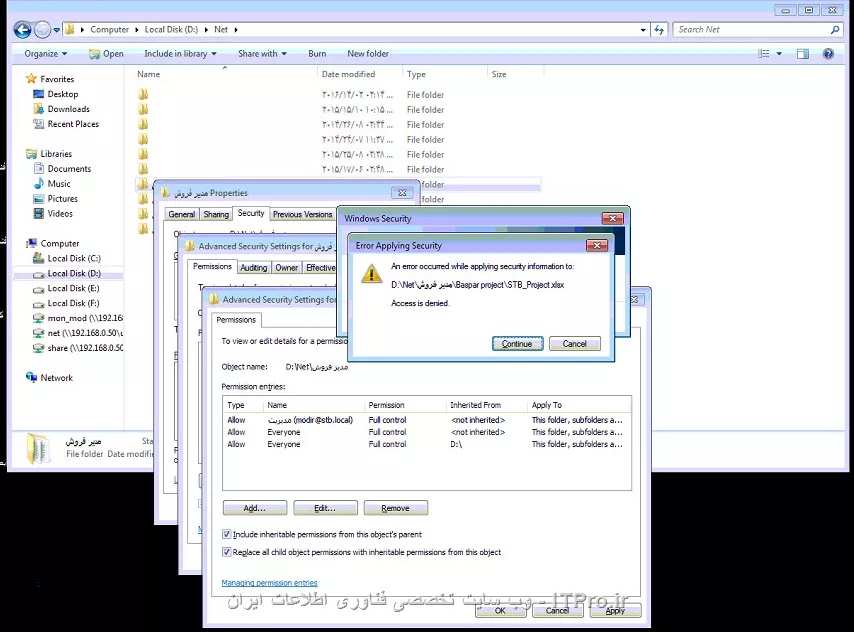This screenshot has width=854, height=632.
Task: Open the Organize menu
Action: pyautogui.click(x=46, y=53)
